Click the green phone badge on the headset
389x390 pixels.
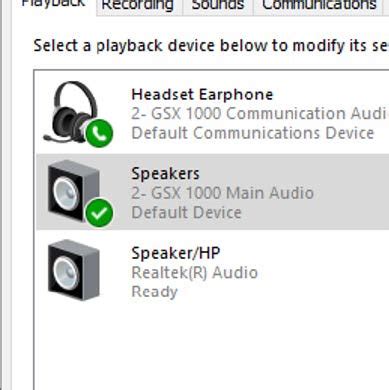[x=99, y=133]
